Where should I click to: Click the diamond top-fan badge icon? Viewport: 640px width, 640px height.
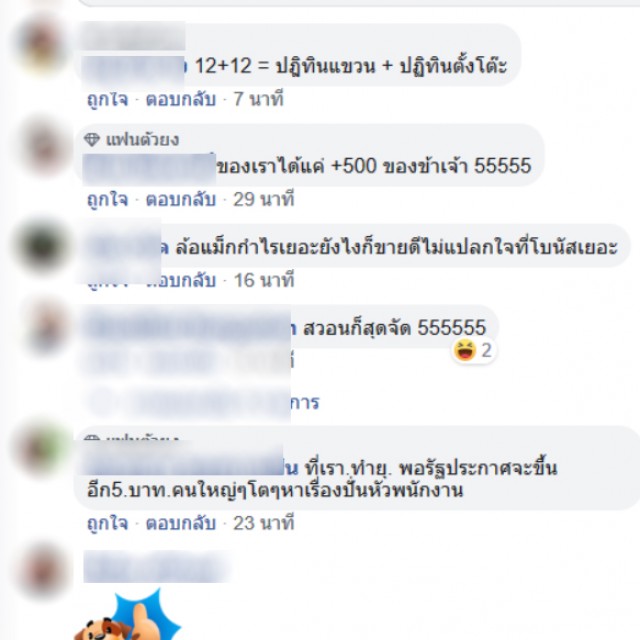point(92,140)
